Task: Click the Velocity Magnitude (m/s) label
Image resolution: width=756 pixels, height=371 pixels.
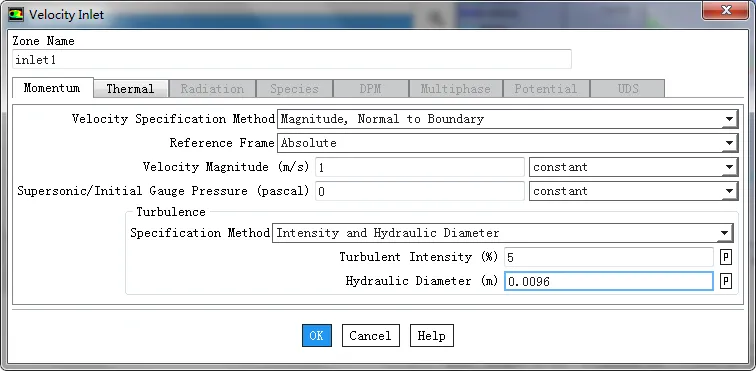Action: tap(226, 167)
